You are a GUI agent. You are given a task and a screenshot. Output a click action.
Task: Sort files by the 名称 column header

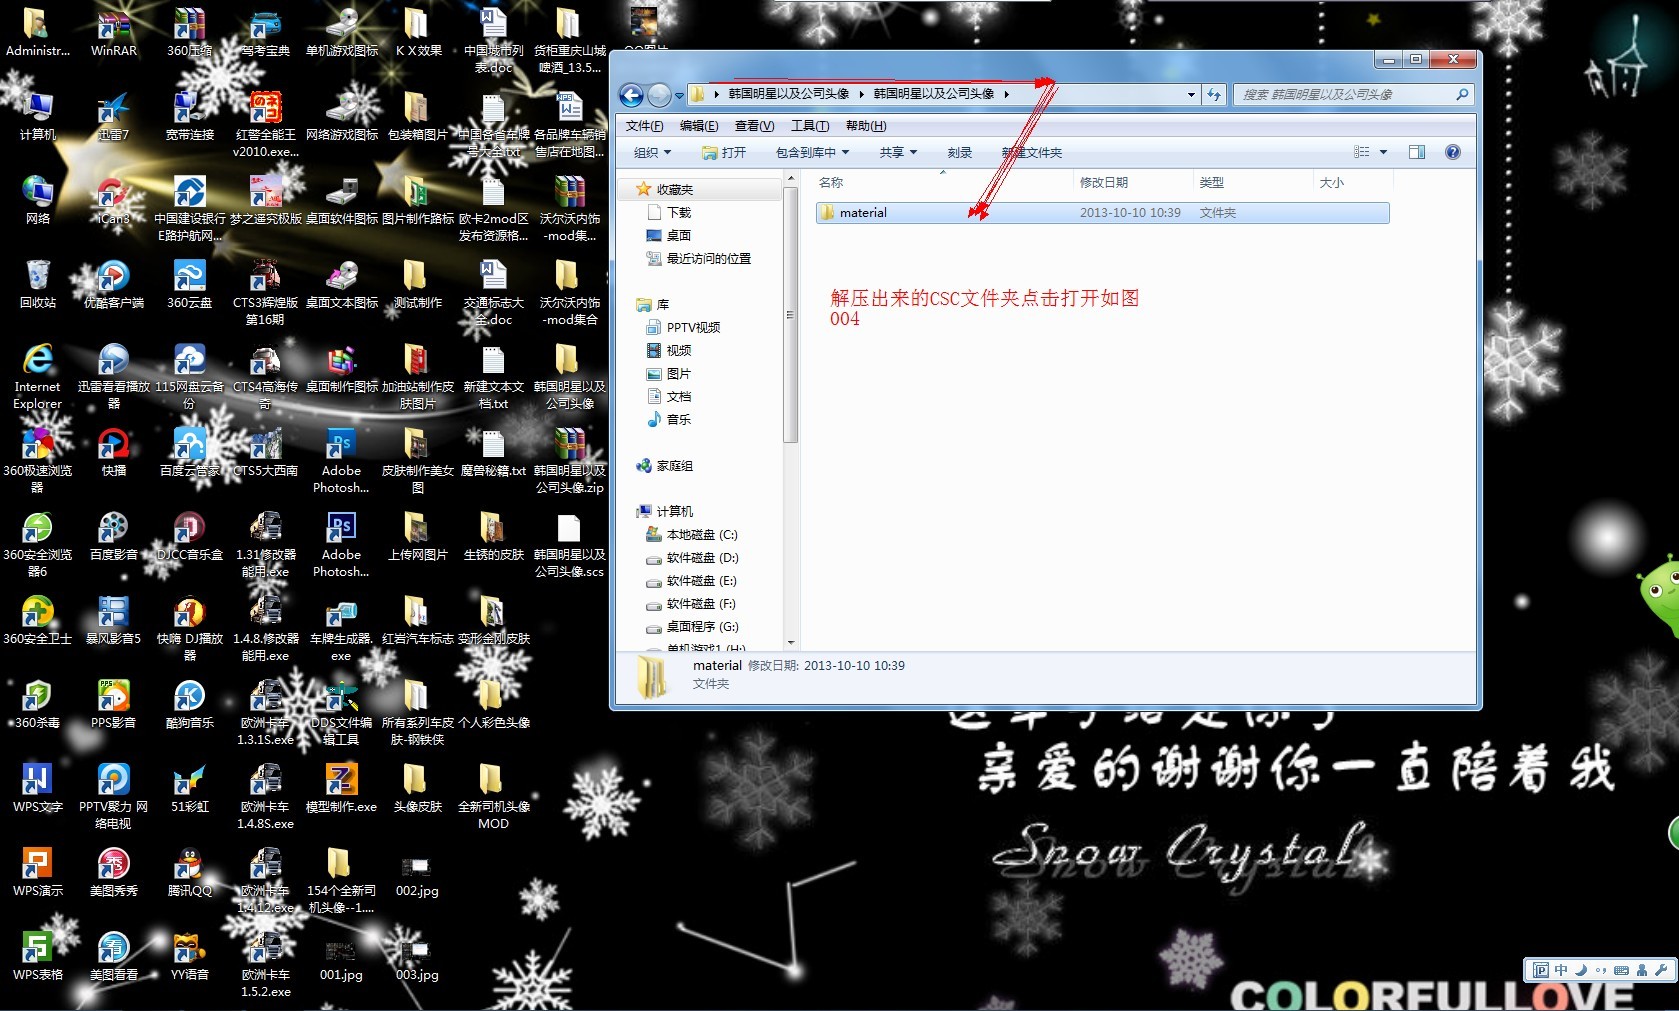pos(943,183)
